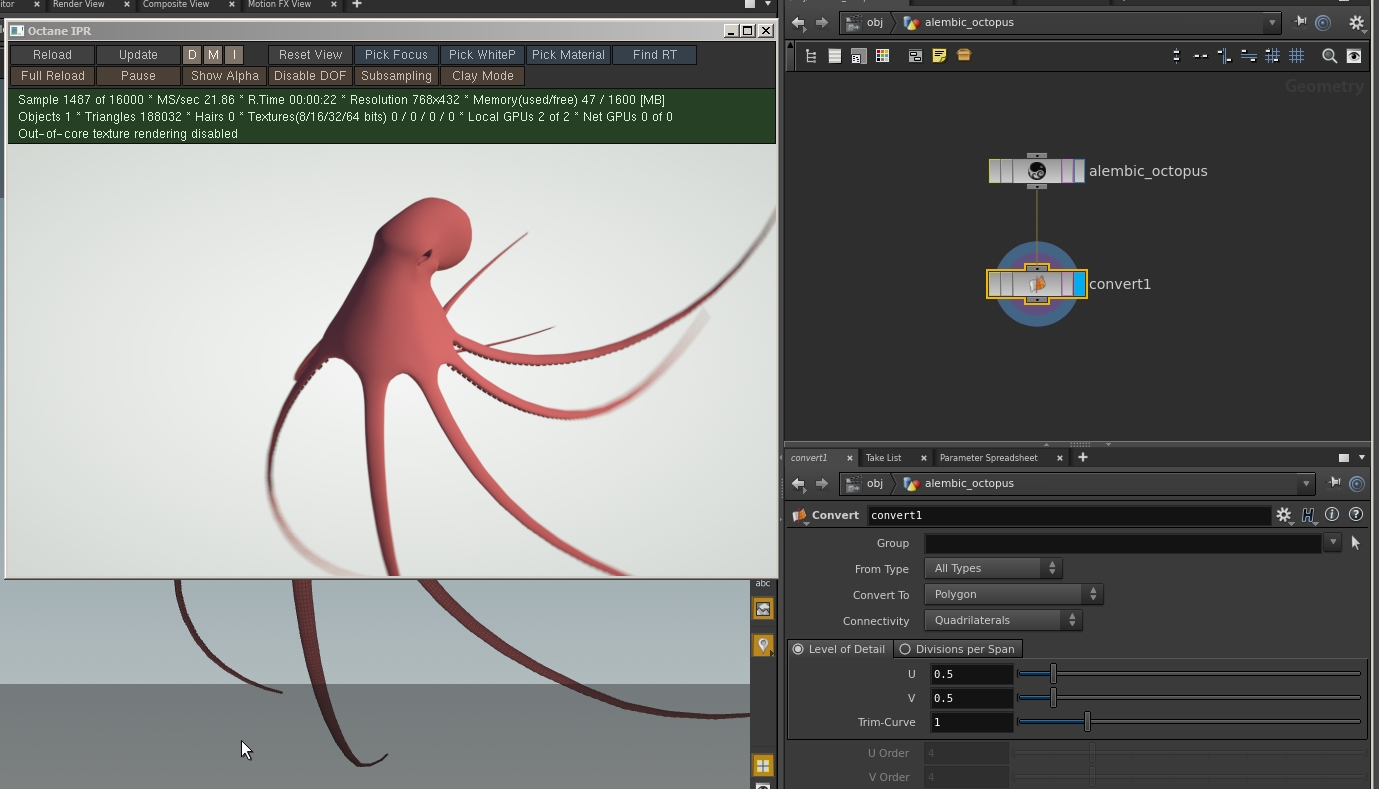Open the From Type dropdown
Viewport: 1379px width, 789px height.
point(993,569)
